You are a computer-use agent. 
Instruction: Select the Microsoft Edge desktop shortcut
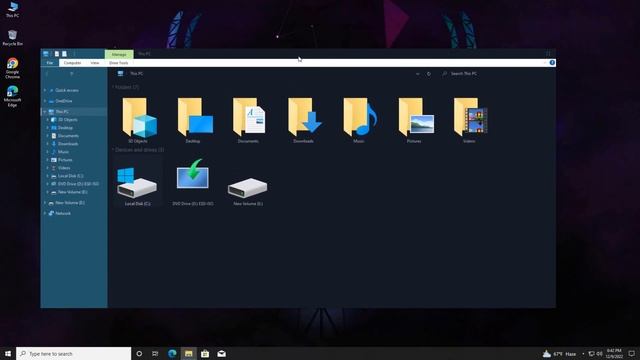point(13,96)
